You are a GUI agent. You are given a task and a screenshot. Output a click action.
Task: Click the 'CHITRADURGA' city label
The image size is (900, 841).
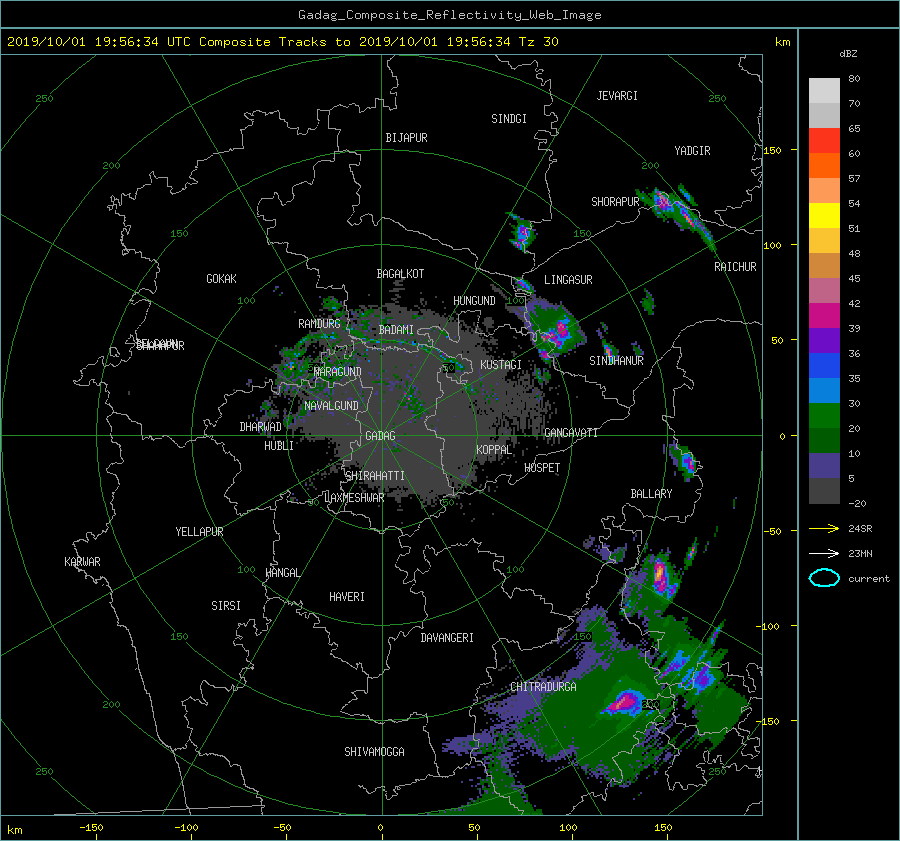coord(543,687)
